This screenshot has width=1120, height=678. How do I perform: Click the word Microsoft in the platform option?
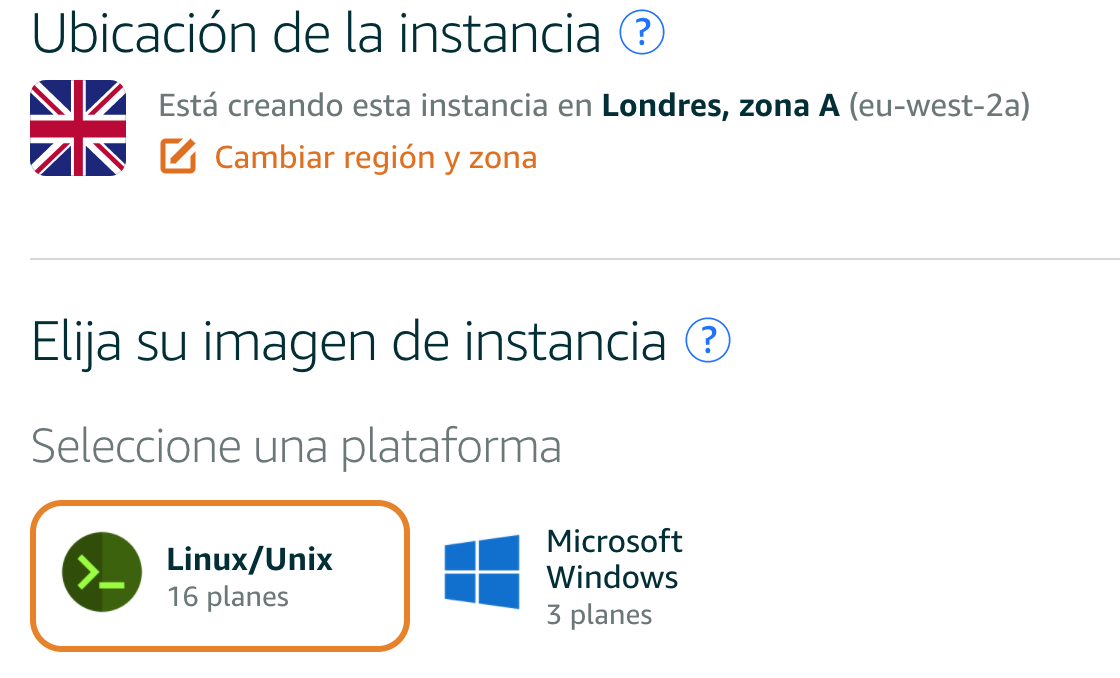pos(614,542)
